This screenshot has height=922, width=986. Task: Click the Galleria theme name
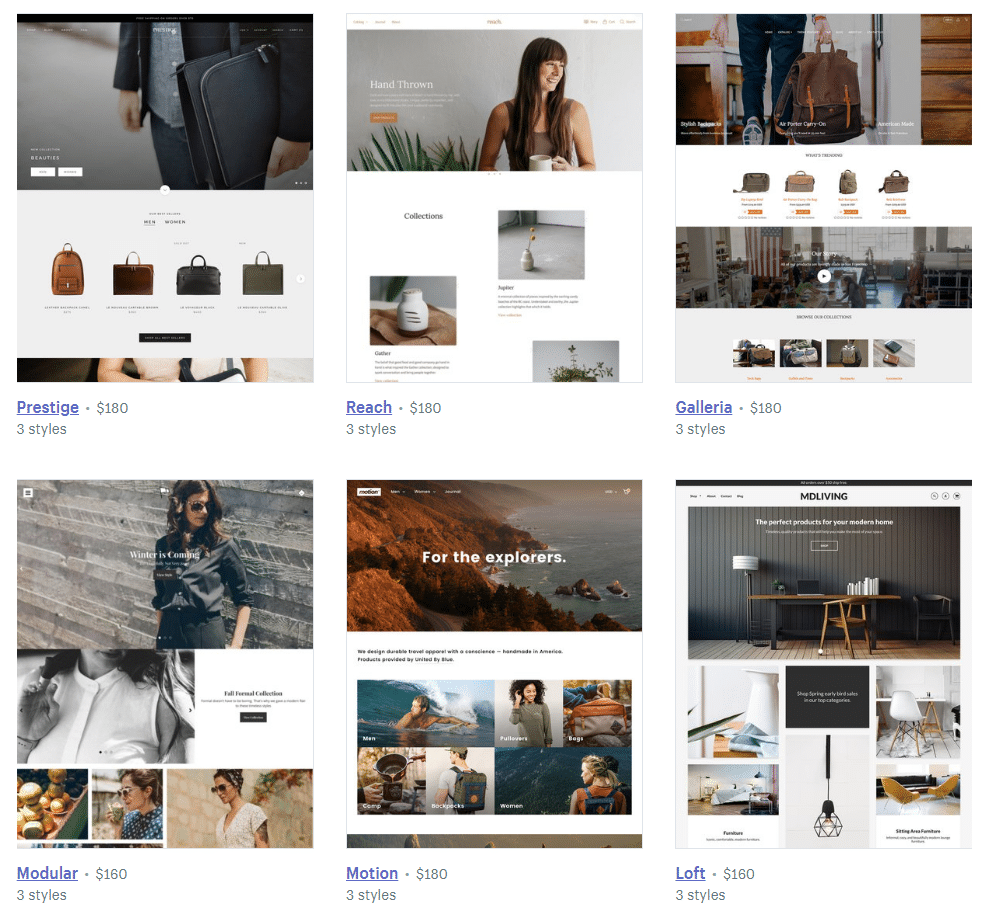tap(703, 407)
